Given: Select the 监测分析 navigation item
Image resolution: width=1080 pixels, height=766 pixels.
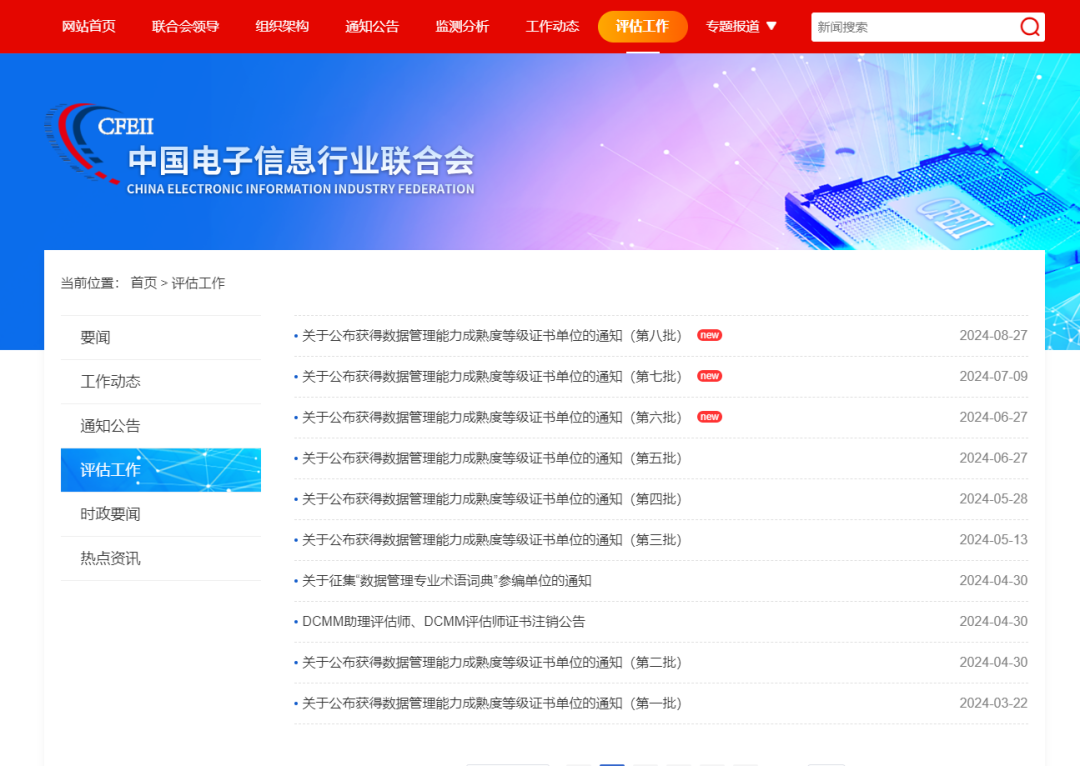Looking at the screenshot, I should click(x=462, y=27).
